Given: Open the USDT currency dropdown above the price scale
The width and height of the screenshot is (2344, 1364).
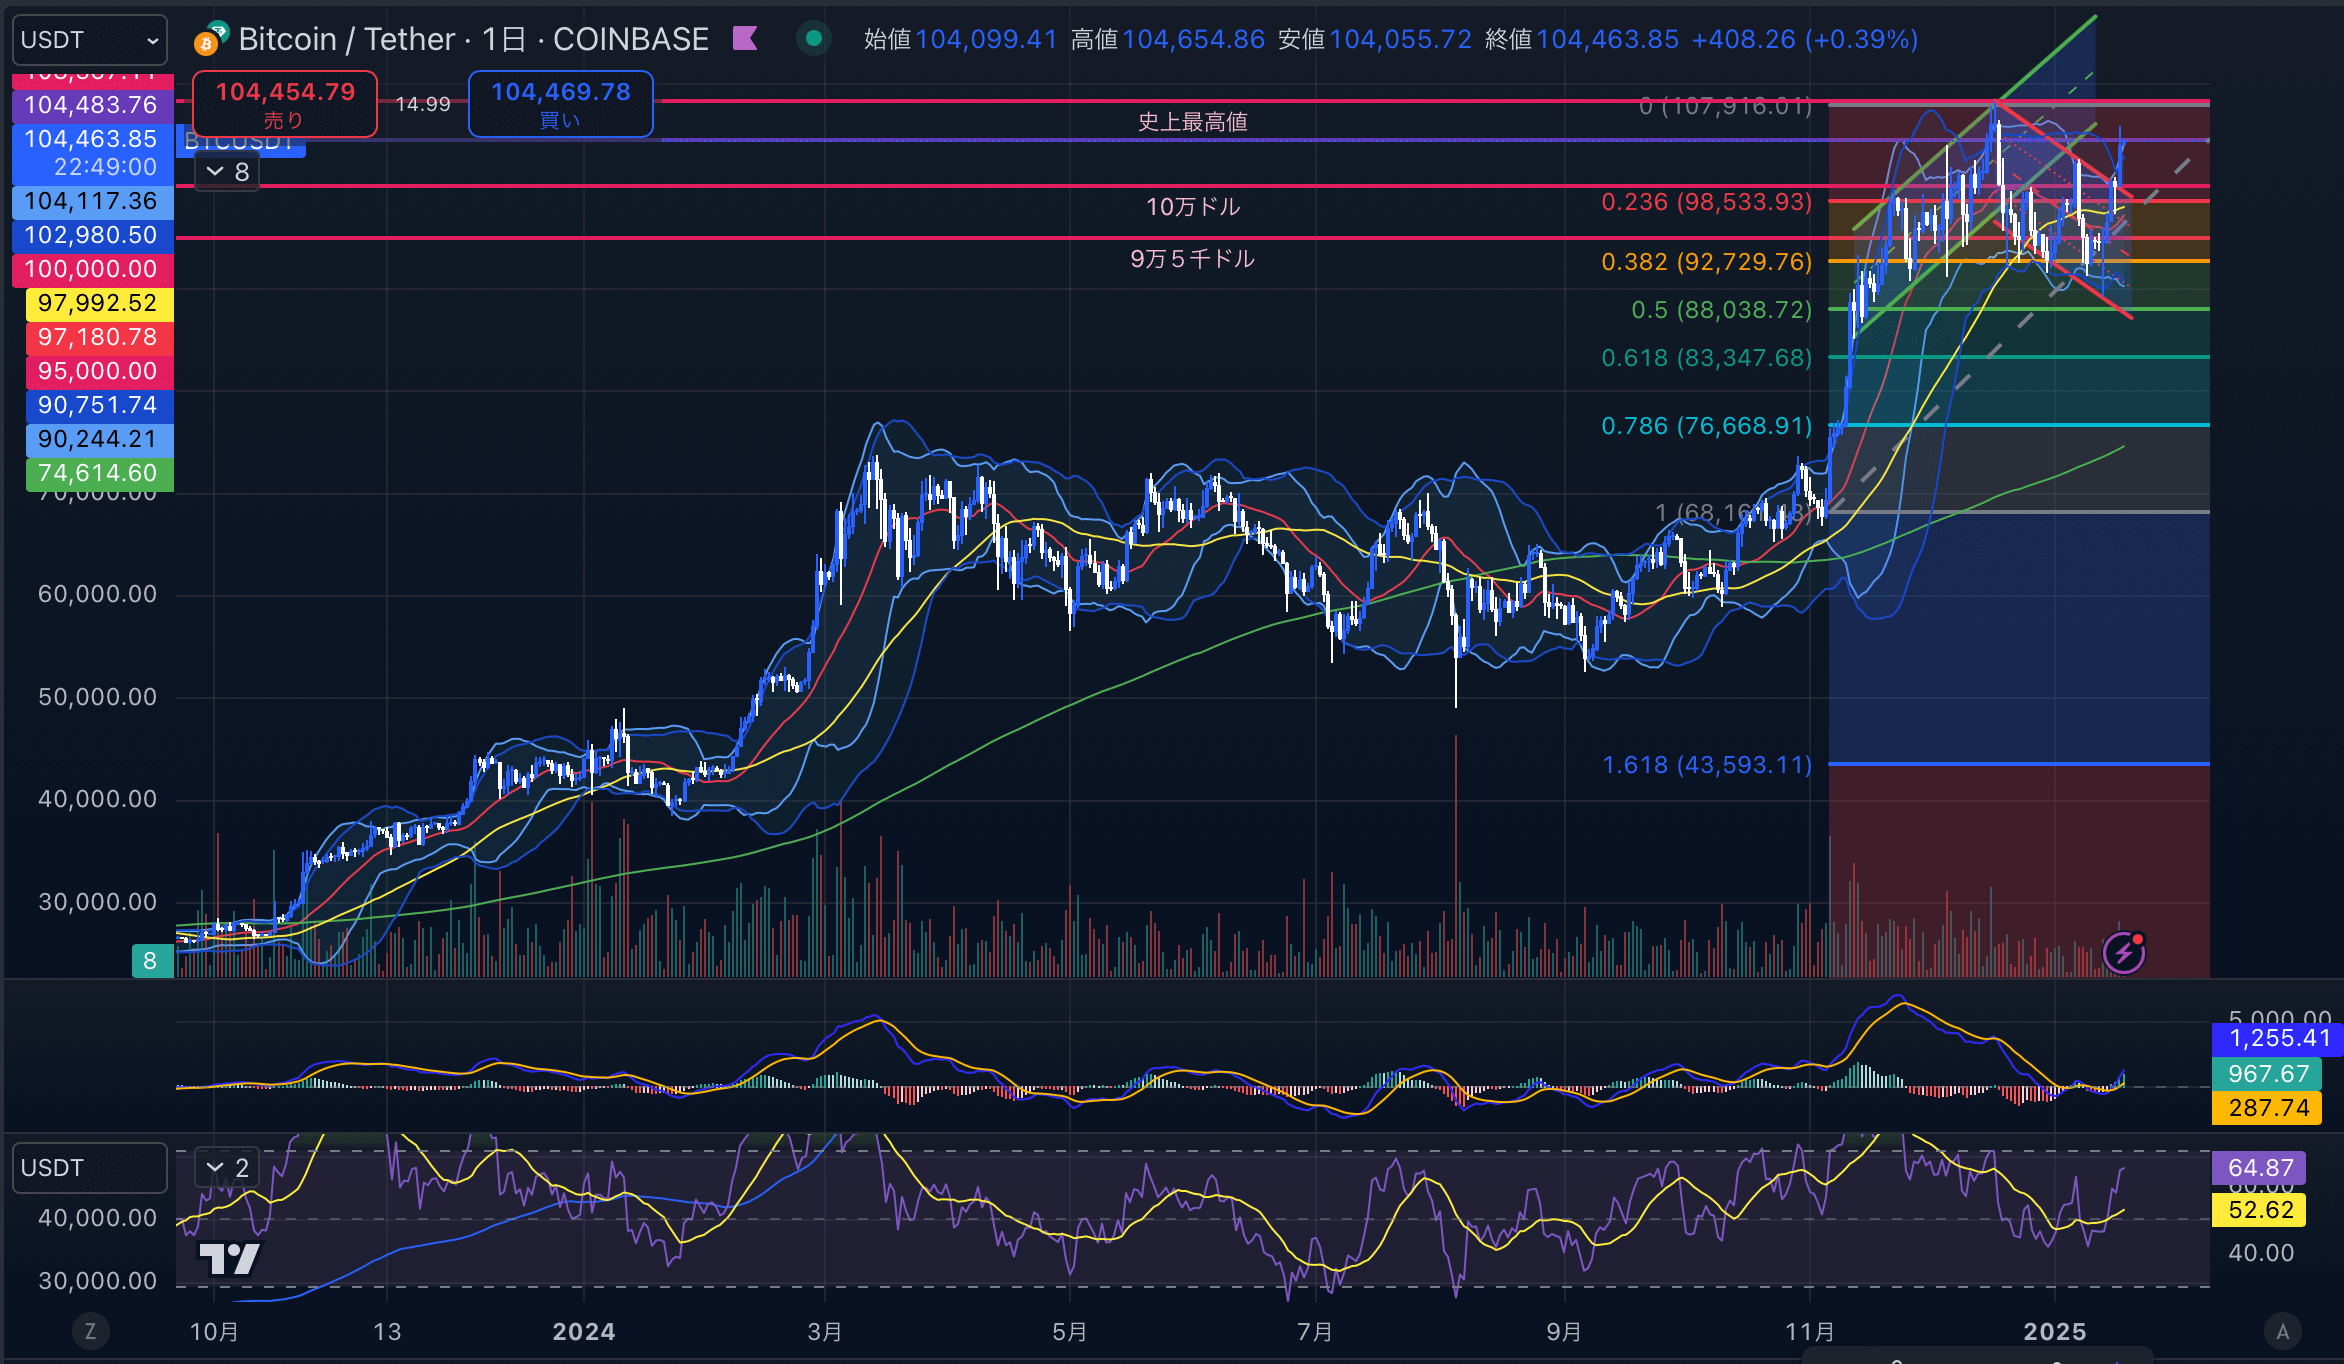Looking at the screenshot, I should [x=90, y=40].
